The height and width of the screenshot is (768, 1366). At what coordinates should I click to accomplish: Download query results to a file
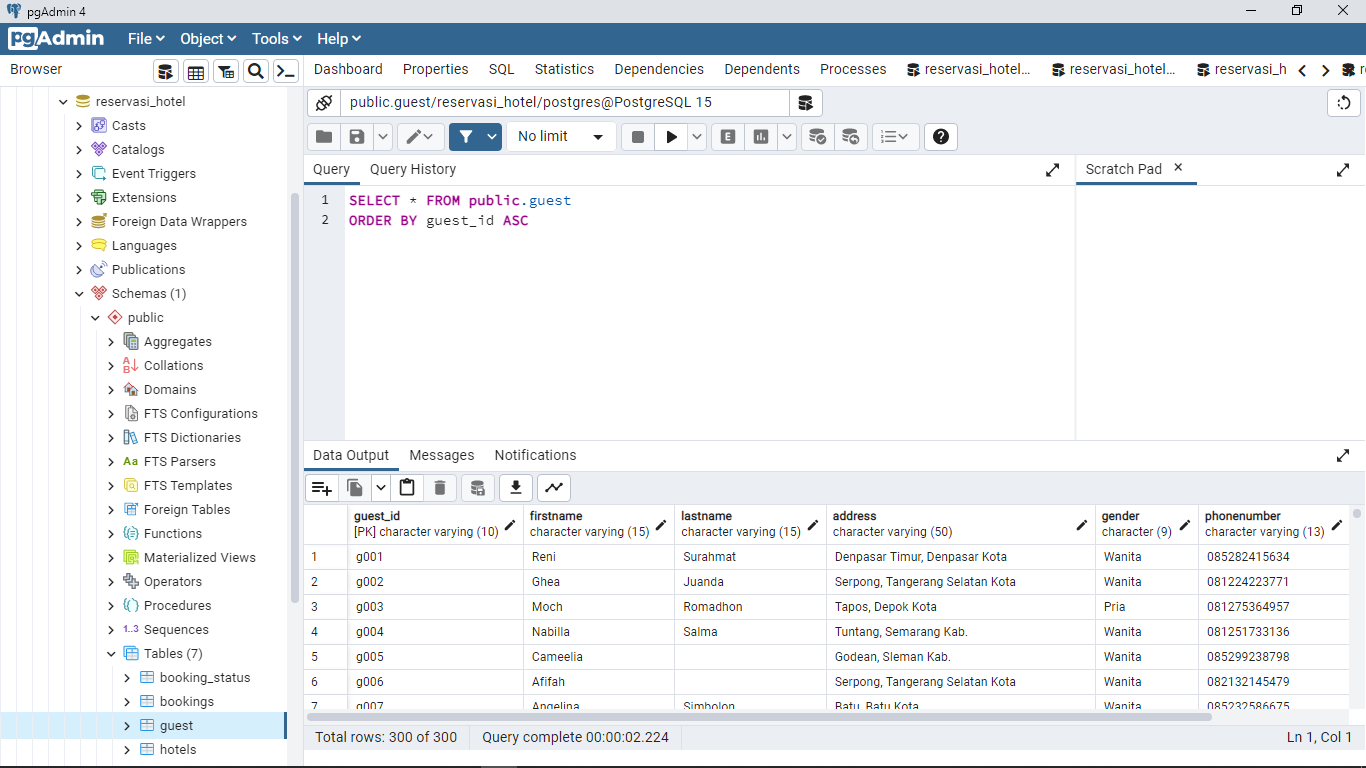(515, 487)
